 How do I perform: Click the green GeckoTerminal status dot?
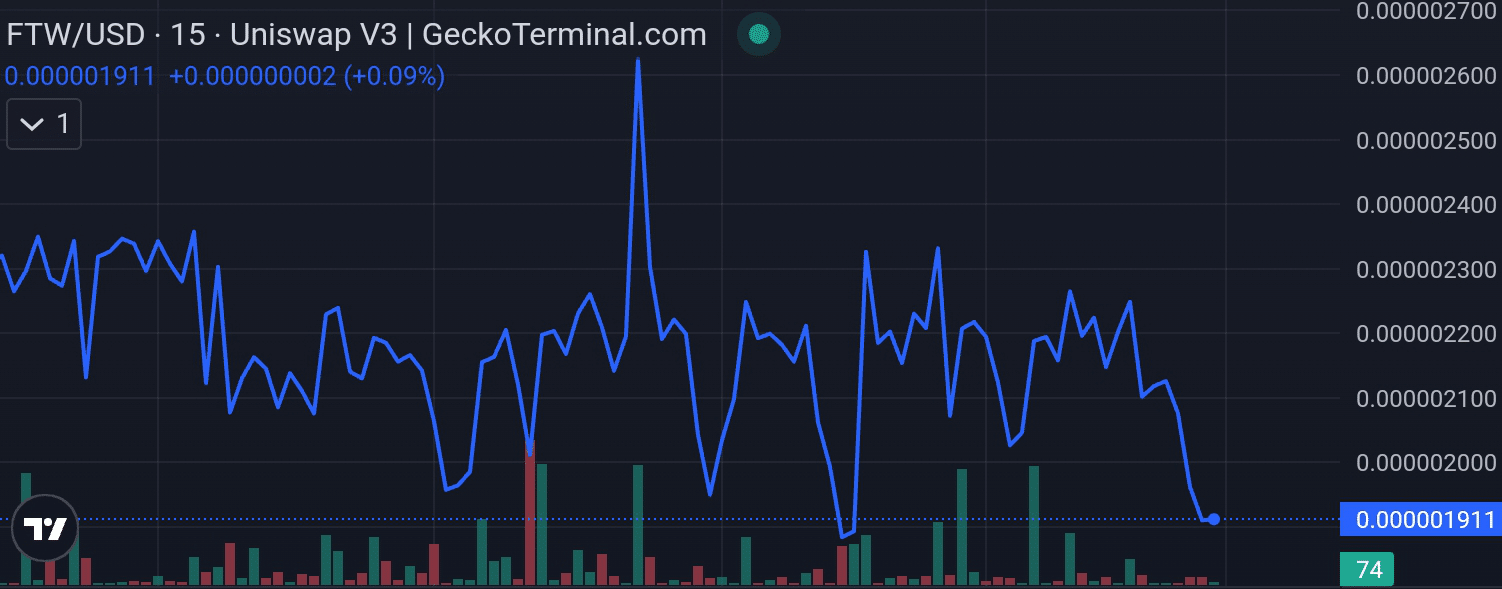coord(758,34)
